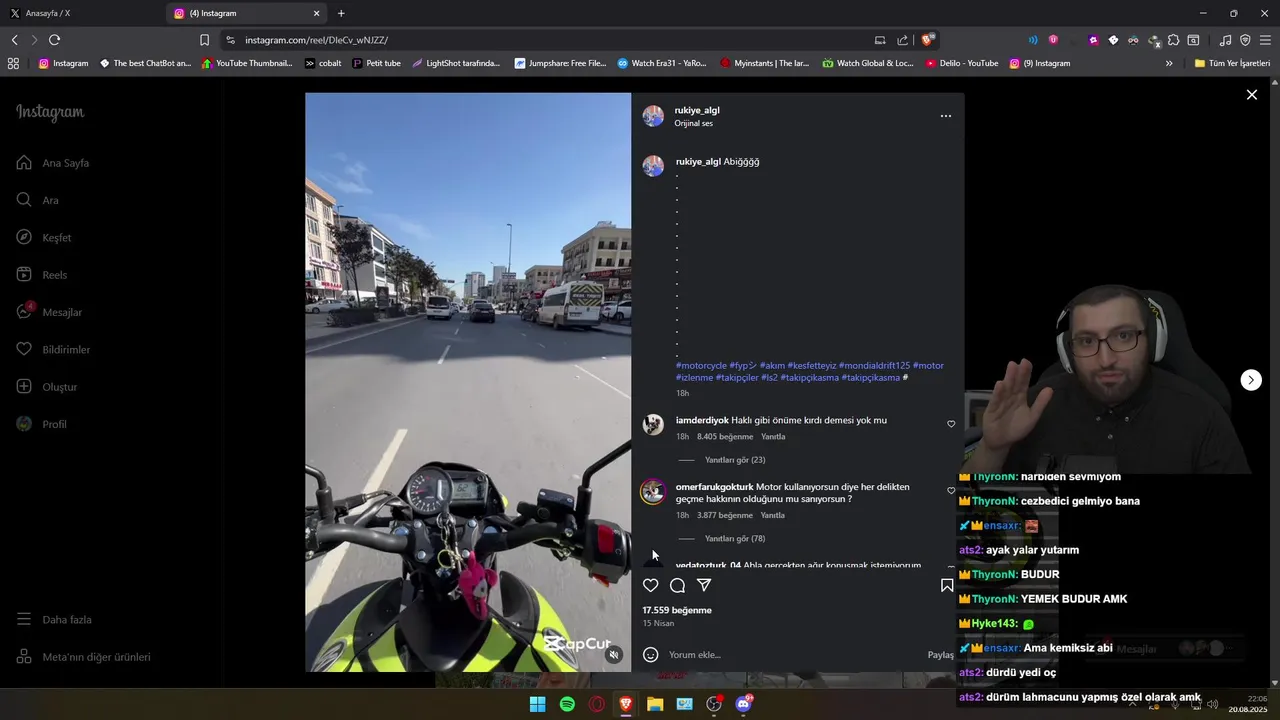Add a comment in 'Yorum ekle...' field
The height and width of the screenshot is (720, 1280).
coord(795,655)
